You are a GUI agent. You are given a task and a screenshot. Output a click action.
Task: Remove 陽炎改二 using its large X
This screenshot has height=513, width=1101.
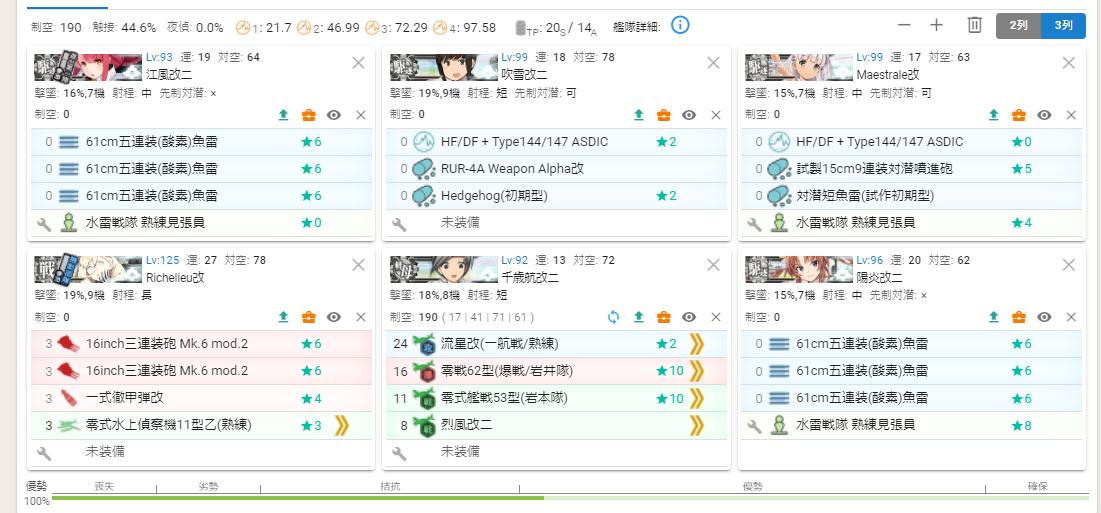point(1069,265)
